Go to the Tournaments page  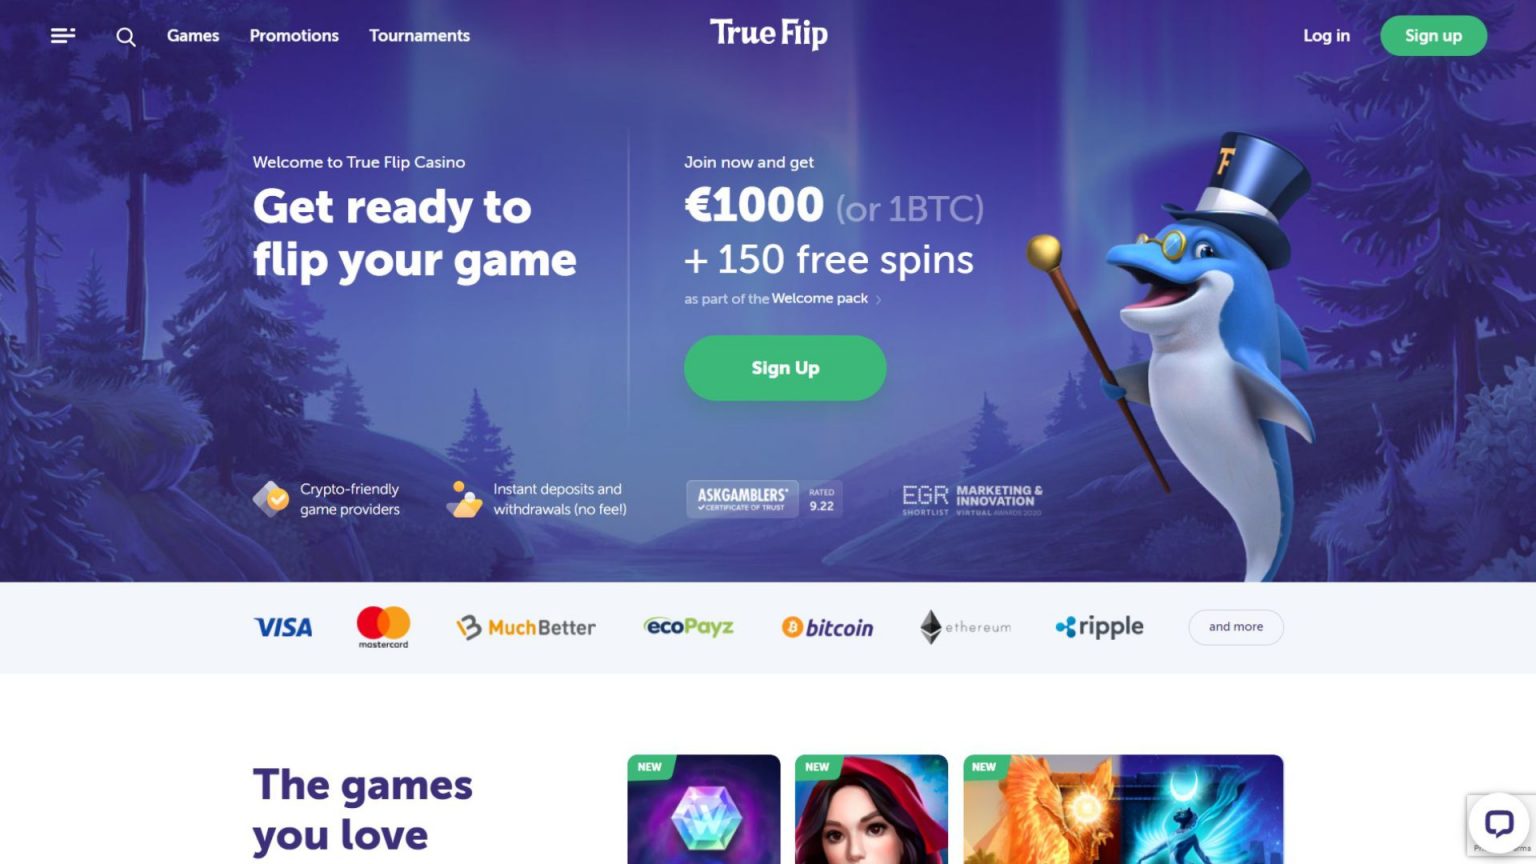coord(419,36)
